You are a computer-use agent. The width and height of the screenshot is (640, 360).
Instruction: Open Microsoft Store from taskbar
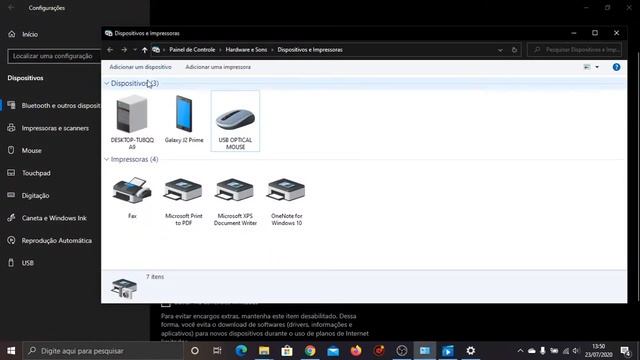click(x=287, y=351)
